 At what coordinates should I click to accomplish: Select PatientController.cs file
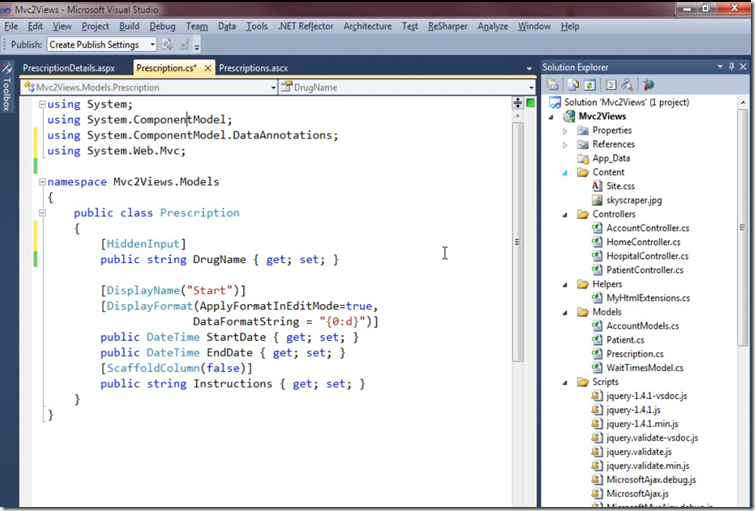click(x=645, y=270)
